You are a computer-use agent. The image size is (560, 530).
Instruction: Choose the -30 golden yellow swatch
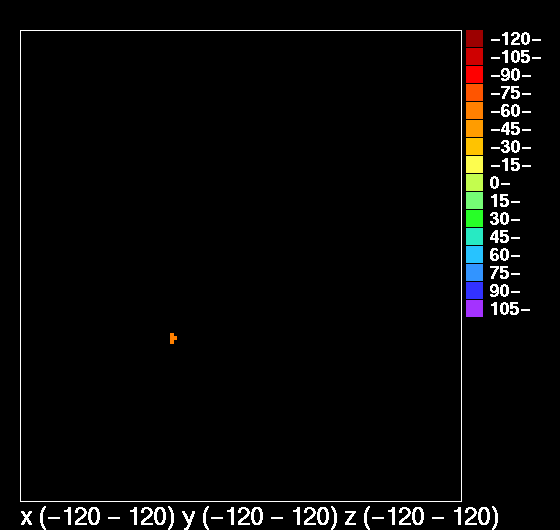[474, 146]
